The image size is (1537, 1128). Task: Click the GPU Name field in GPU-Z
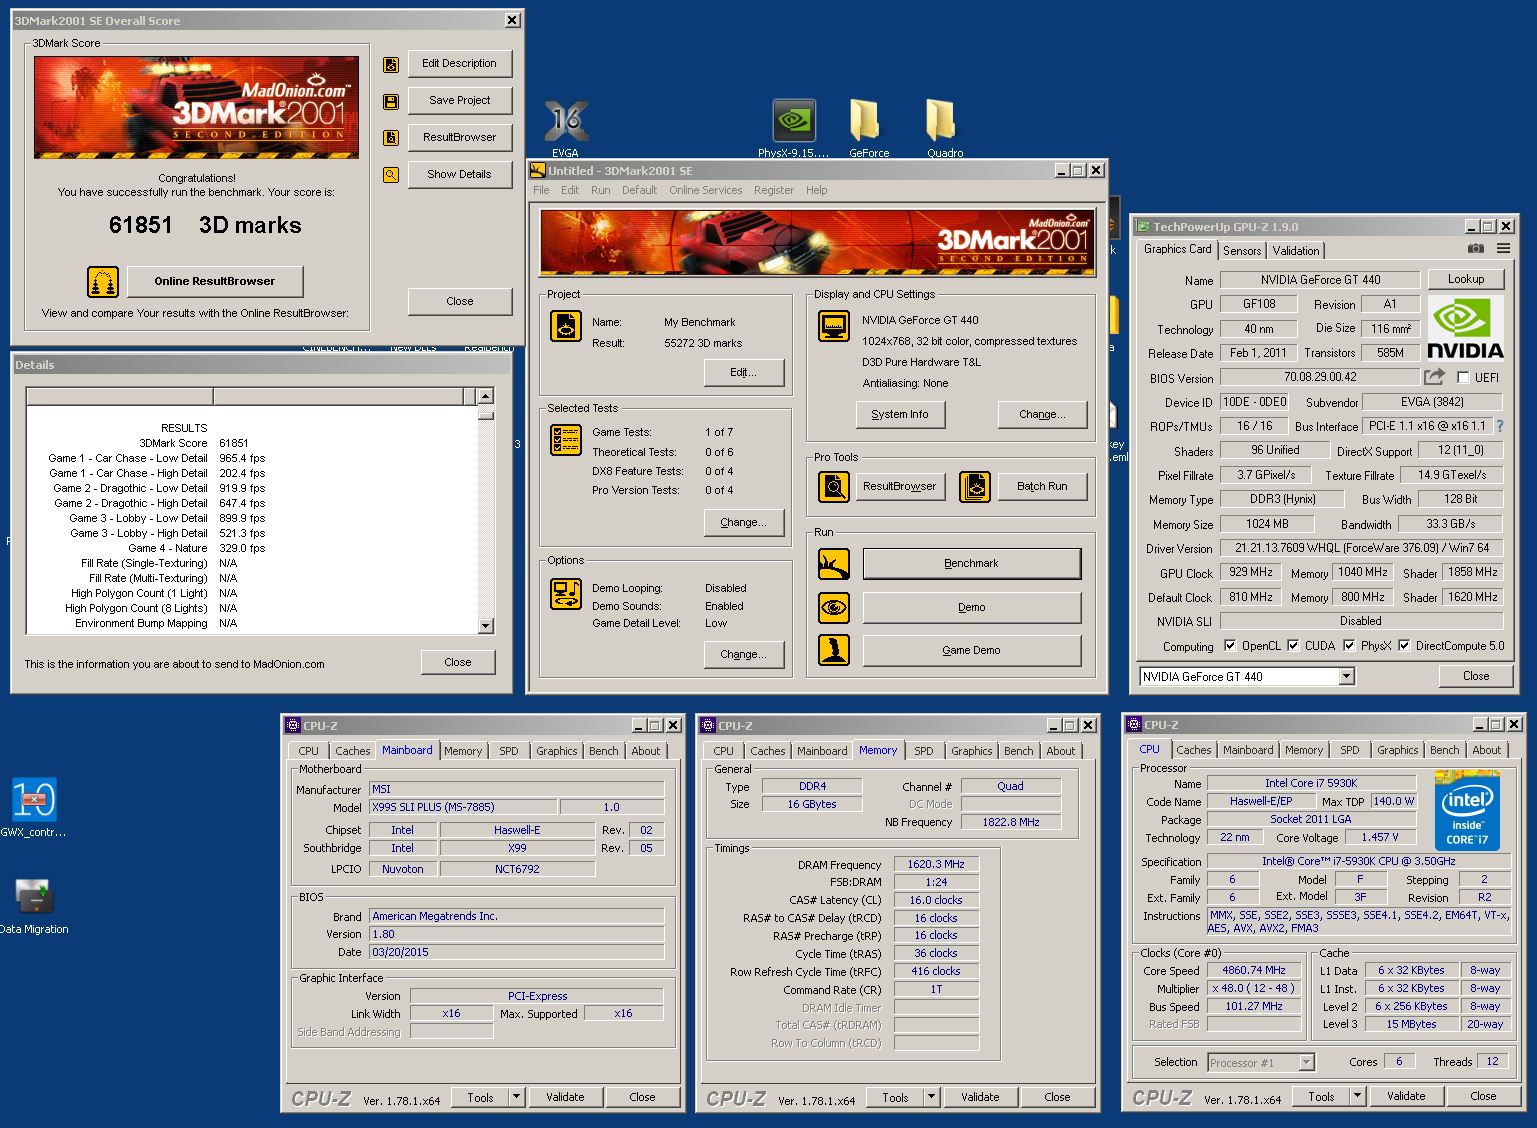click(x=1319, y=280)
